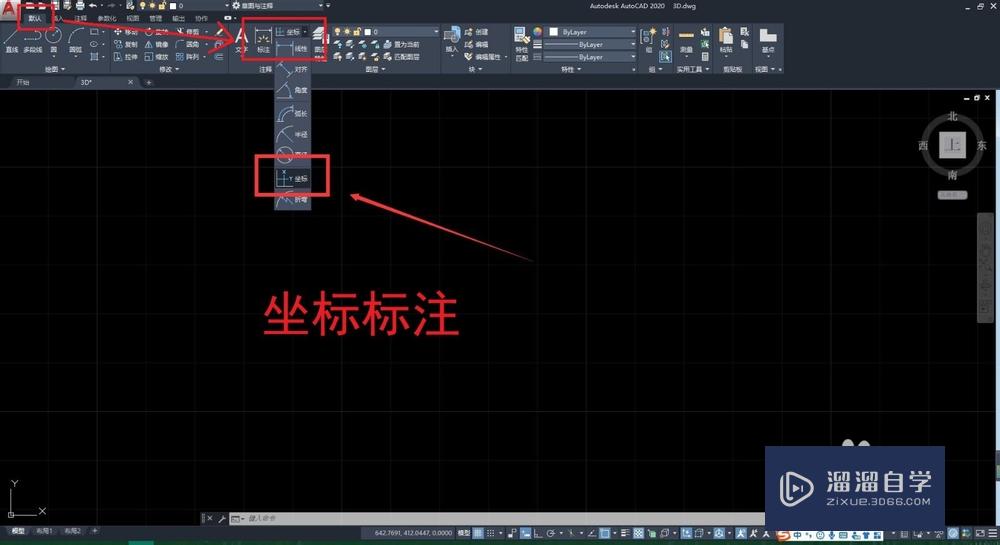This screenshot has height=545, width=1000.
Task: Switch to the Model (模型) layout tab
Action: tap(18, 530)
